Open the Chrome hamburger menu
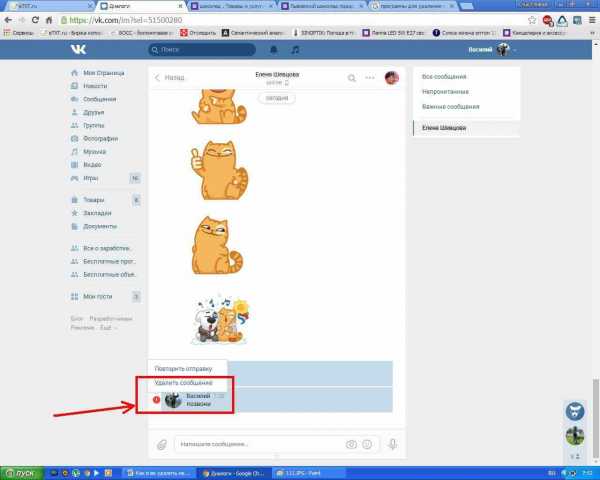The width and height of the screenshot is (600, 480). tap(592, 20)
